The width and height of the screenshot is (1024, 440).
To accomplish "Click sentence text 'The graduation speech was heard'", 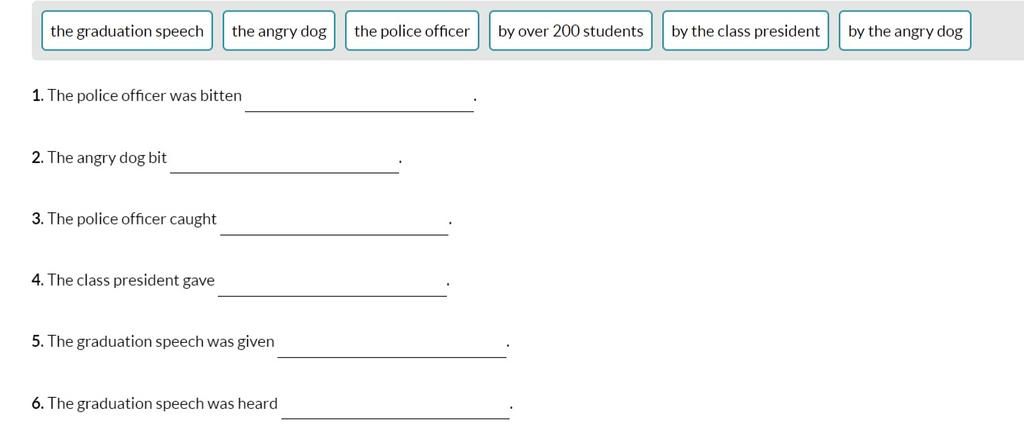I will click(163, 403).
